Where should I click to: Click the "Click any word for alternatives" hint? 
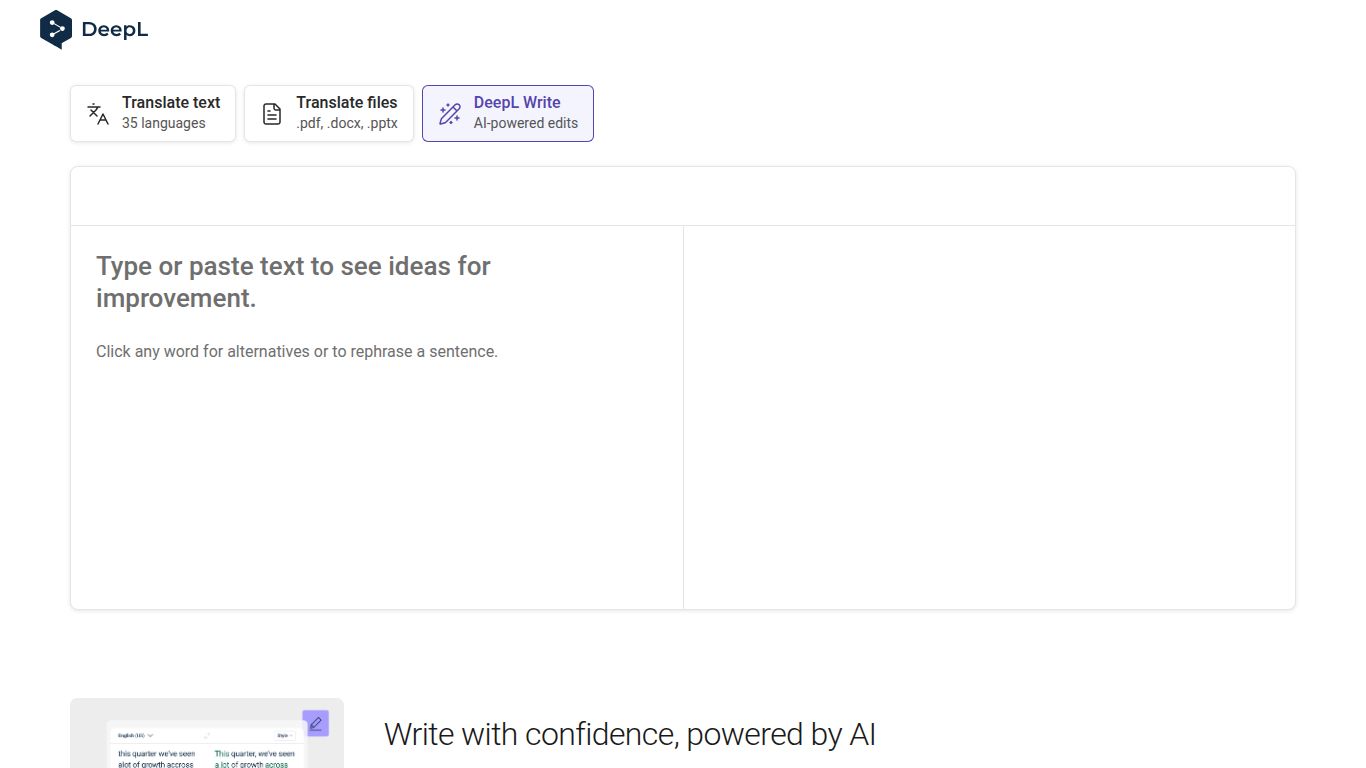(x=297, y=351)
